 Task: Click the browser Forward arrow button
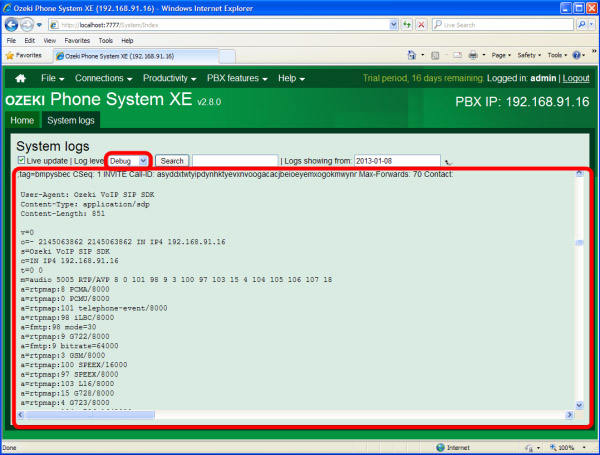(x=27, y=25)
